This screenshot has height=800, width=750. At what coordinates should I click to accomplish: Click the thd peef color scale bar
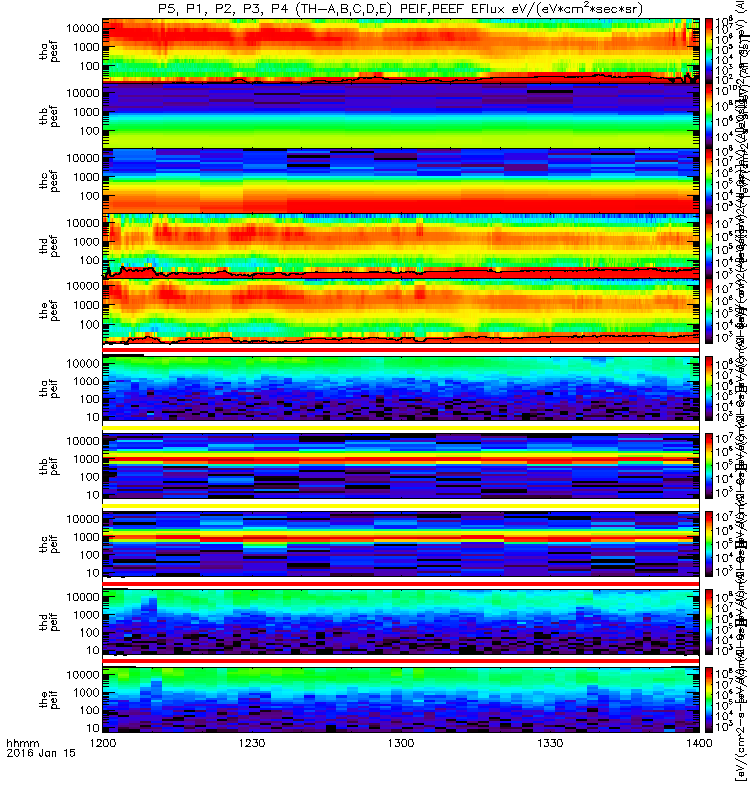(709, 246)
